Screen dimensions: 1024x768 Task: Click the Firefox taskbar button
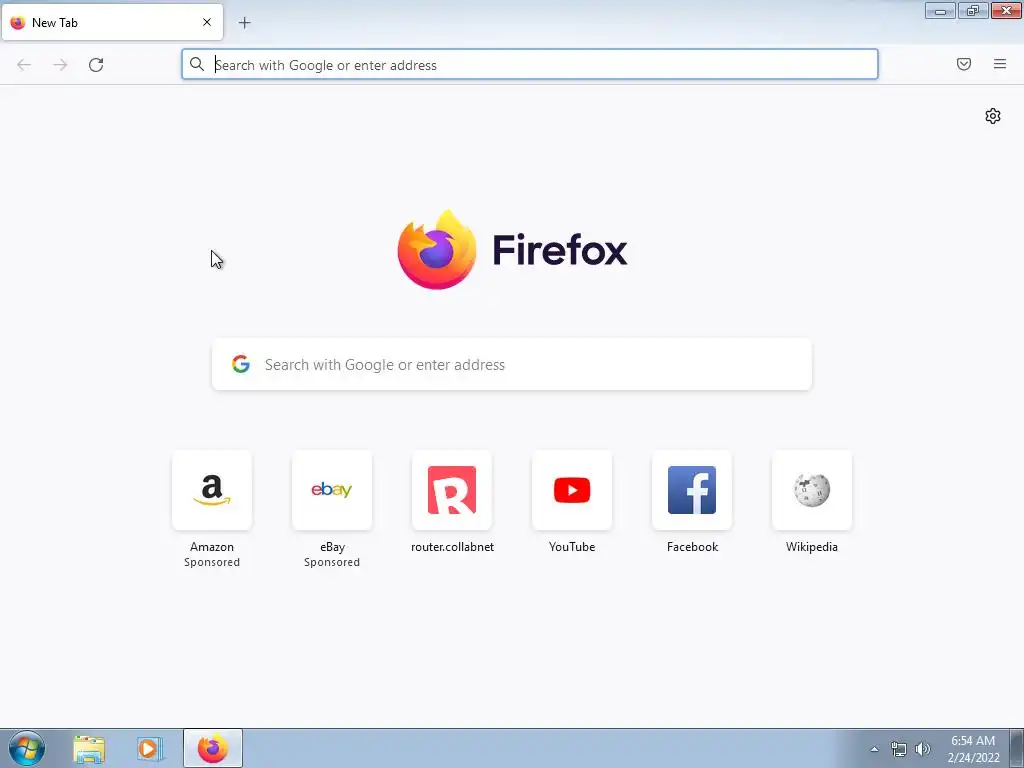tap(213, 748)
